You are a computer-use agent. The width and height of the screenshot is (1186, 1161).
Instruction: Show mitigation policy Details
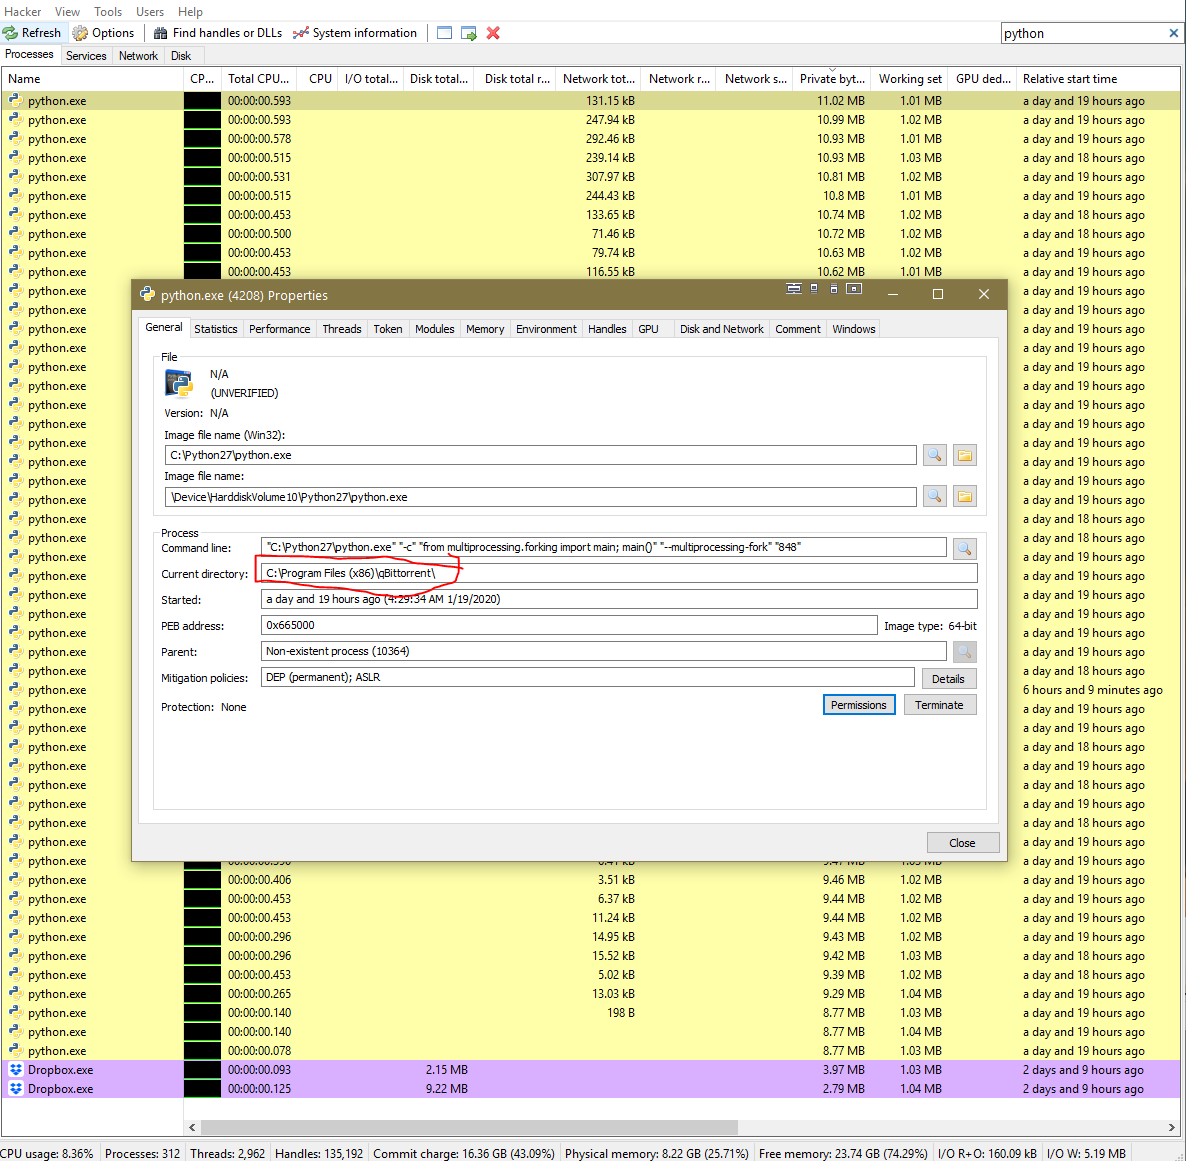[x=947, y=678]
